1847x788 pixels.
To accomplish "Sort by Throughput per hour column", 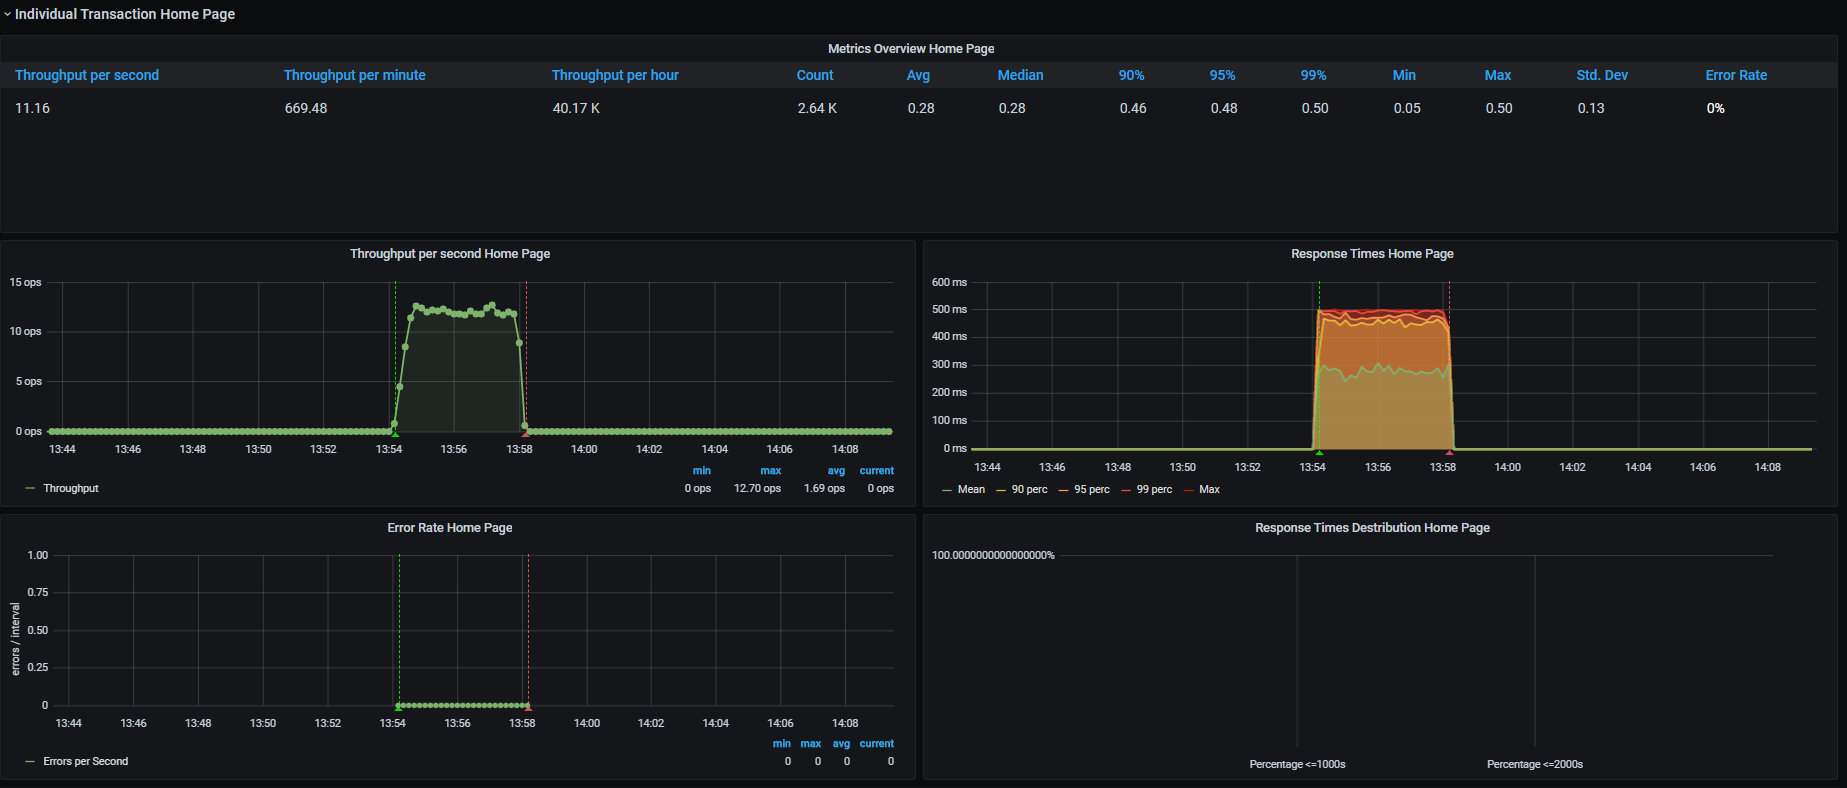I will (x=615, y=75).
